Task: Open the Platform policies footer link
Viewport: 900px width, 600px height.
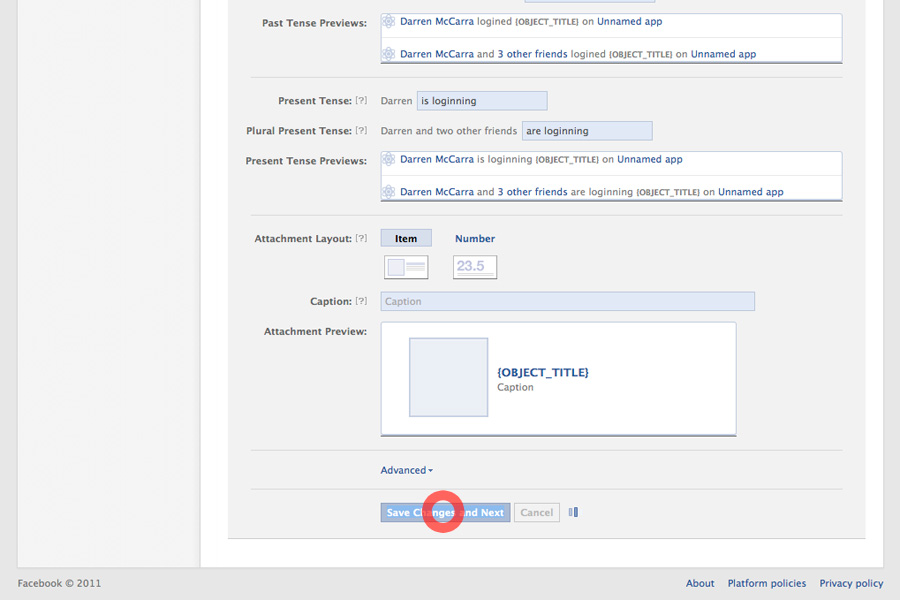Action: pyautogui.click(x=767, y=583)
